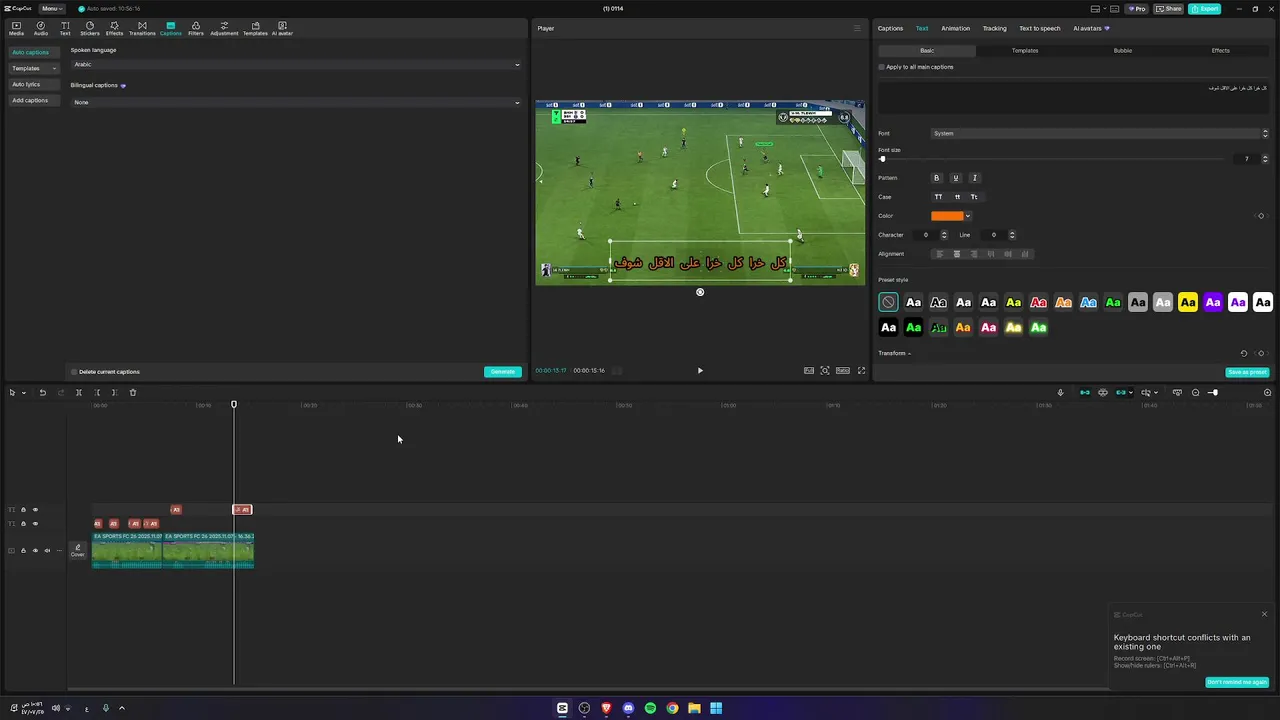
Task: Click the Delete trash icon in timeline
Action: click(132, 392)
